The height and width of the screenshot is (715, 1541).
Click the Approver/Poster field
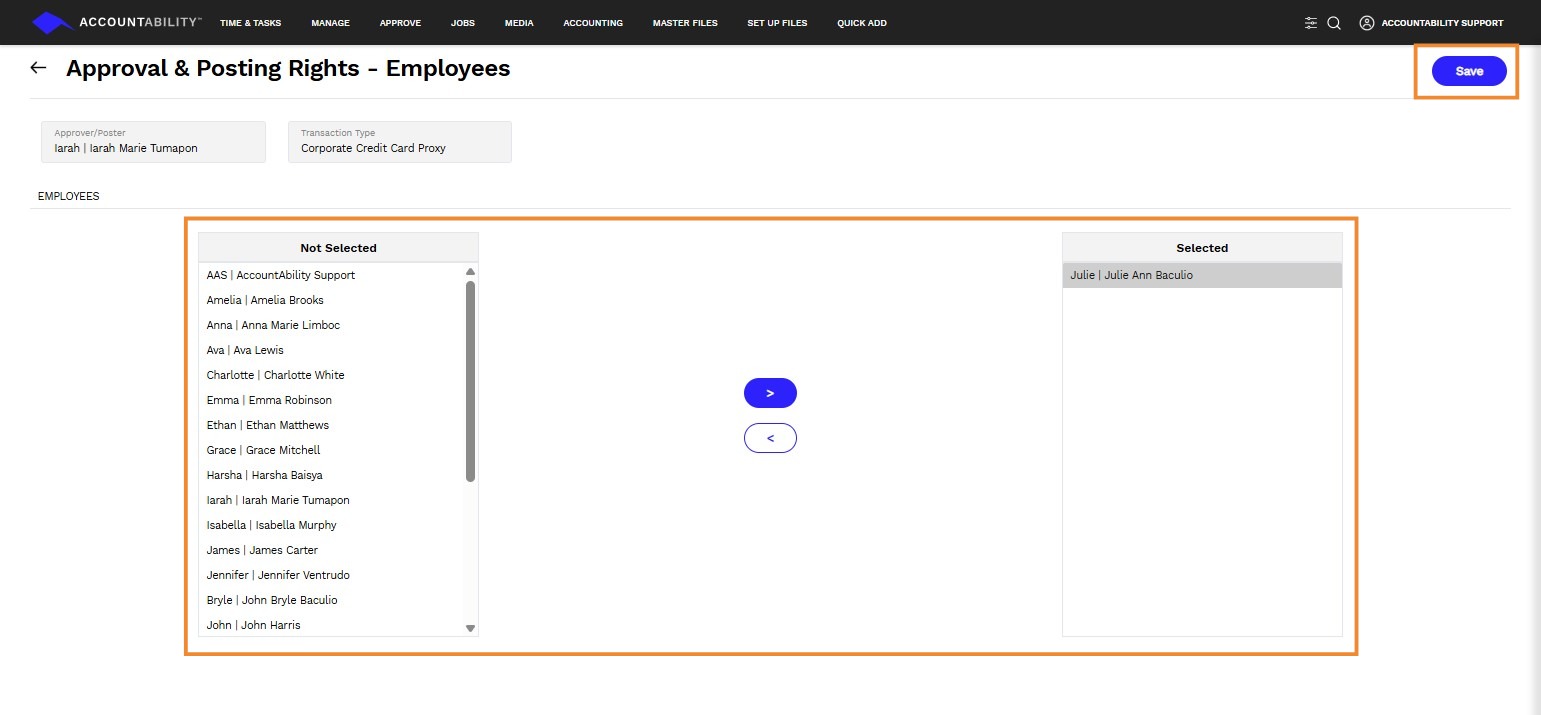pyautogui.click(x=153, y=142)
